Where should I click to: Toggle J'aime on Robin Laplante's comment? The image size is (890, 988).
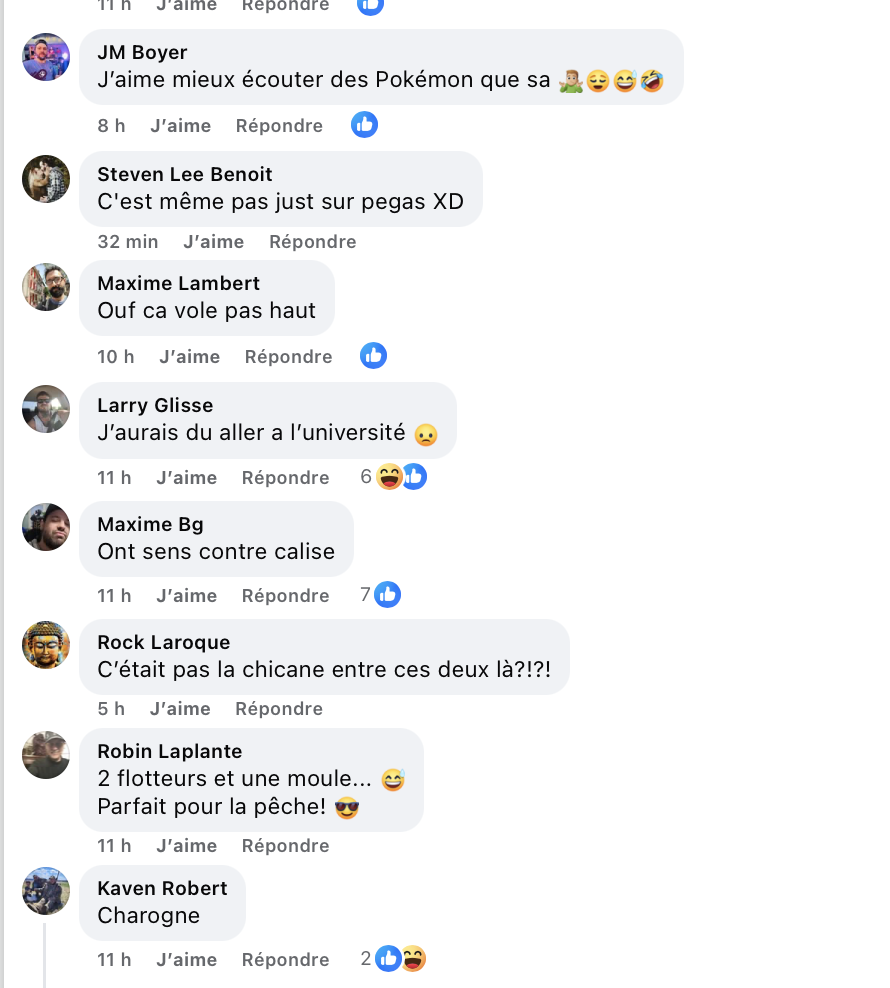(x=187, y=846)
